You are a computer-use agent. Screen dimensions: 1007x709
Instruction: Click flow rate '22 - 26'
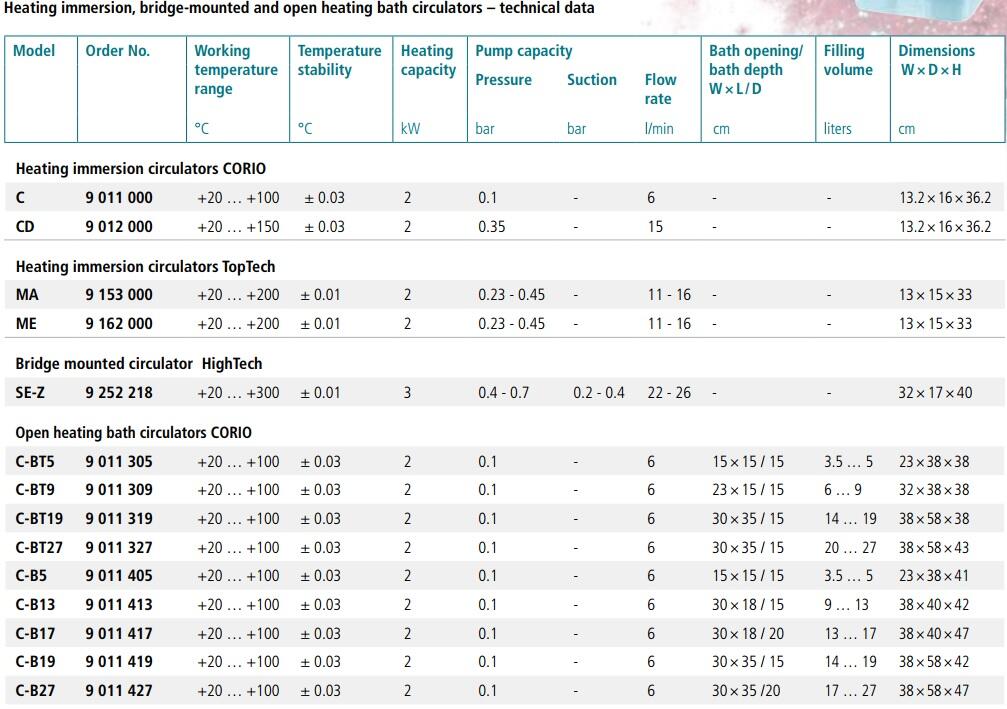point(669,392)
